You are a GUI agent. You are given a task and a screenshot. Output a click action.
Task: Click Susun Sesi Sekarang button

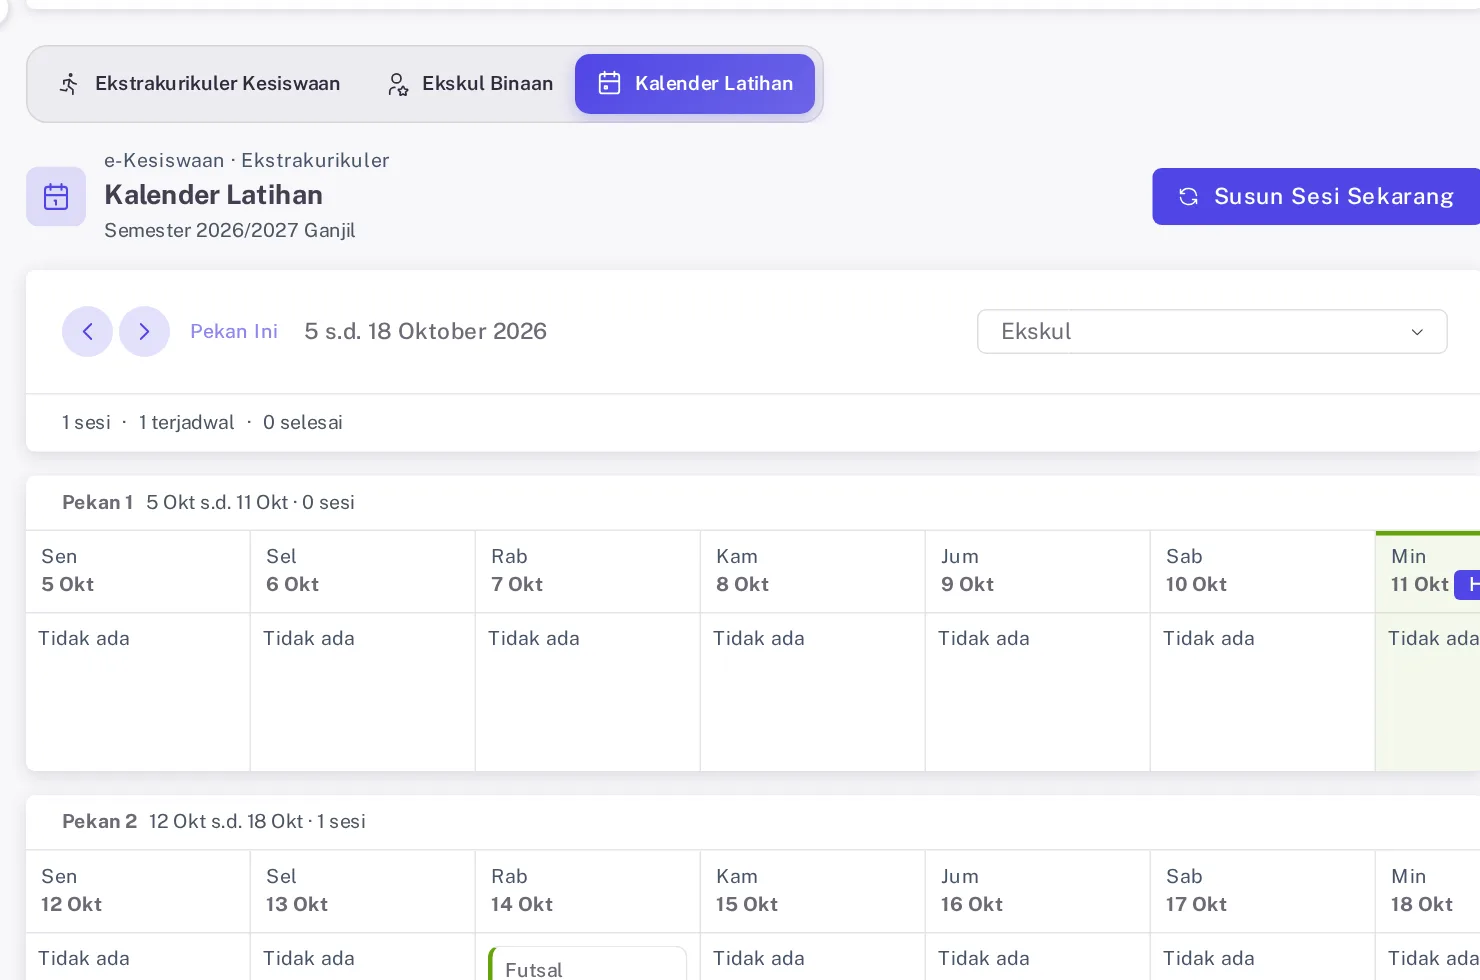tap(1316, 196)
